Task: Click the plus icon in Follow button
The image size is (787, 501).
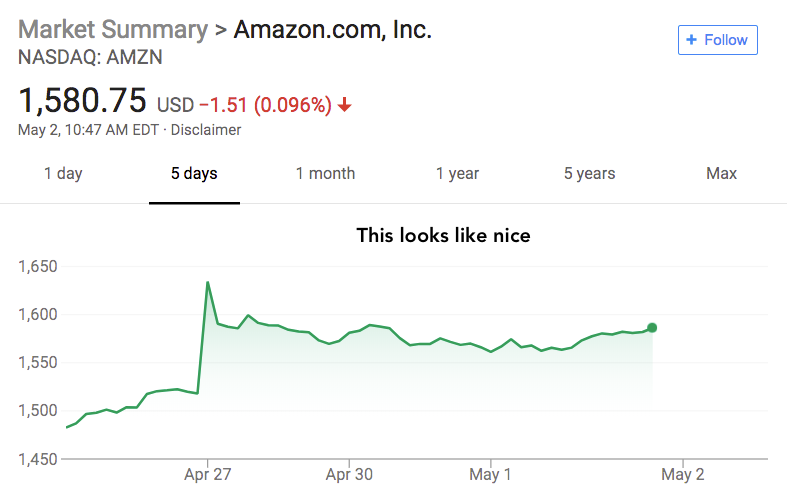Action: [x=691, y=40]
